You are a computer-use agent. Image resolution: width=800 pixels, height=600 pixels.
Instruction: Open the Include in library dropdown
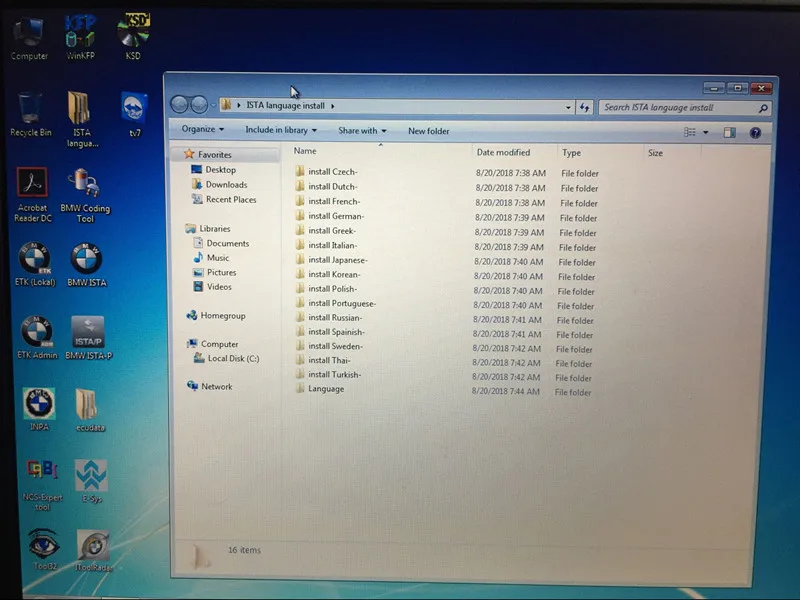click(x=281, y=130)
